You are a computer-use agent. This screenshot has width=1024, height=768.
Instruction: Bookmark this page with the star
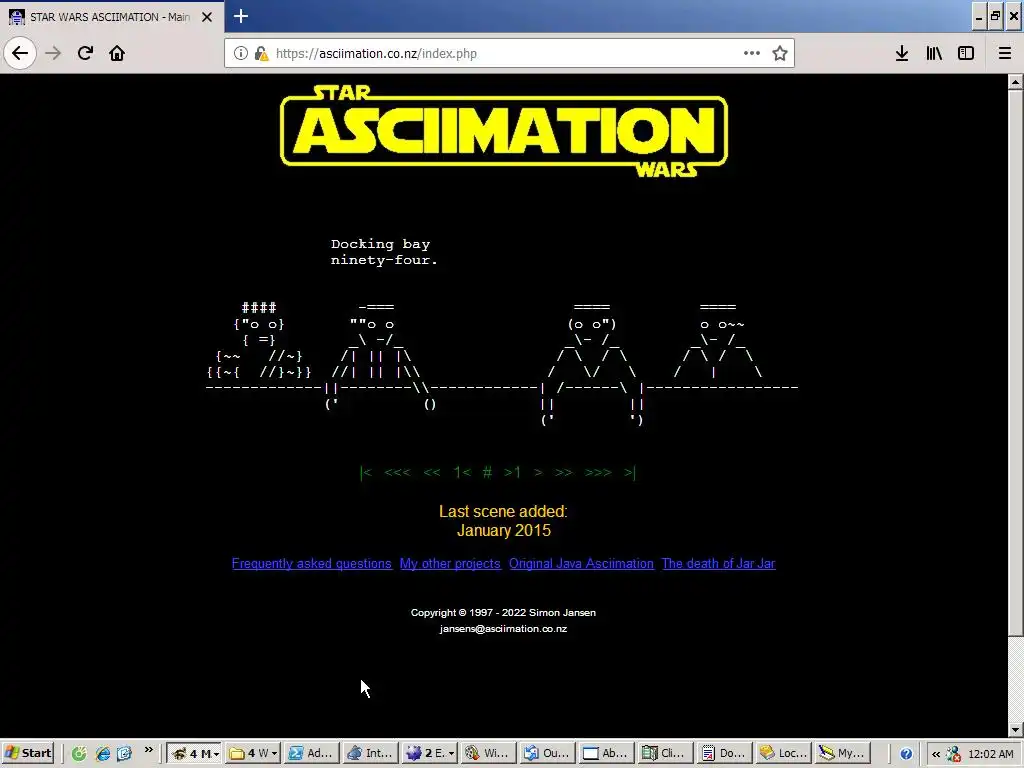pos(780,53)
